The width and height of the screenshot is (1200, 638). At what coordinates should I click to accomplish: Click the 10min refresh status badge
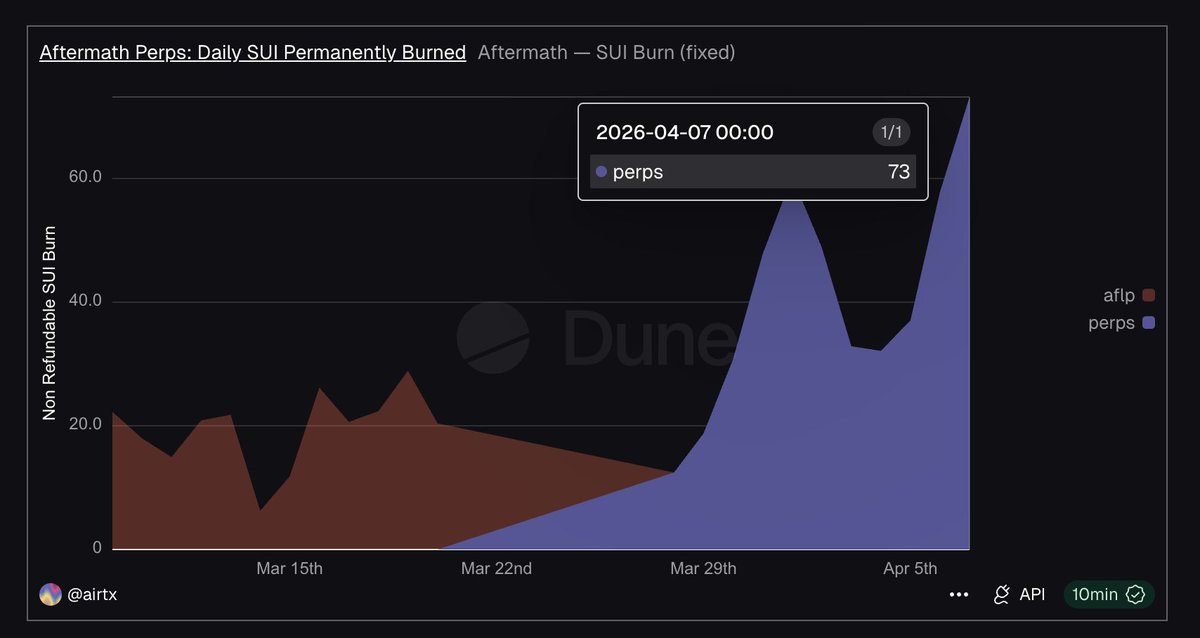1109,595
